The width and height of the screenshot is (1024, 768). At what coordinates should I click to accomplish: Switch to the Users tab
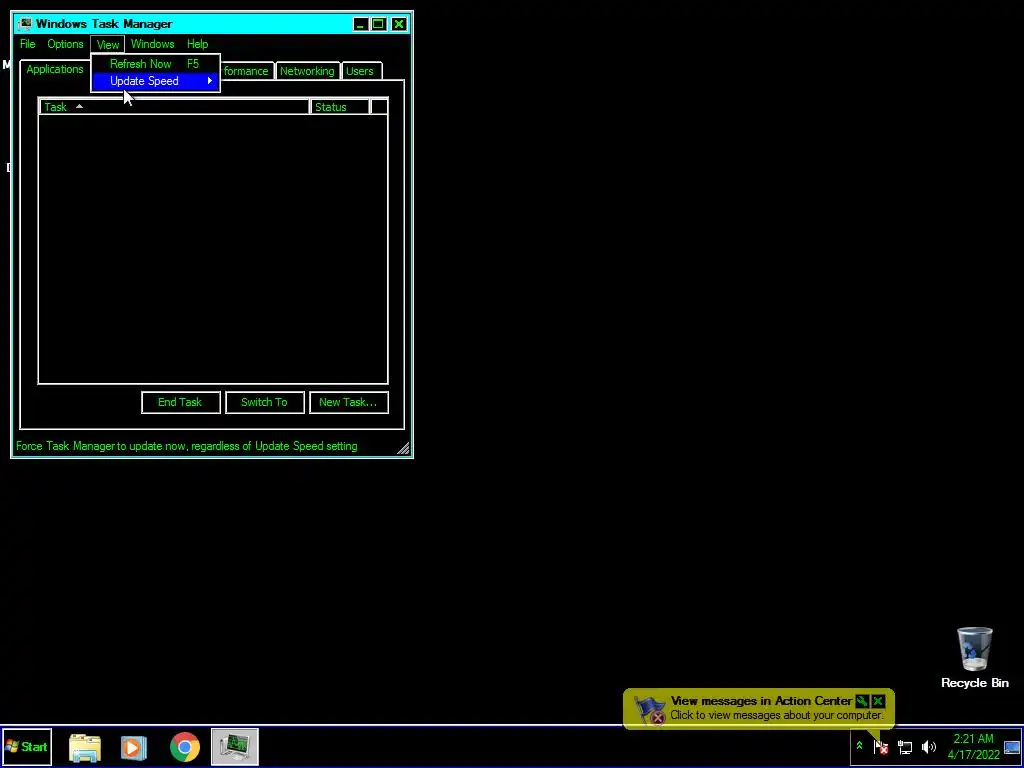click(359, 71)
